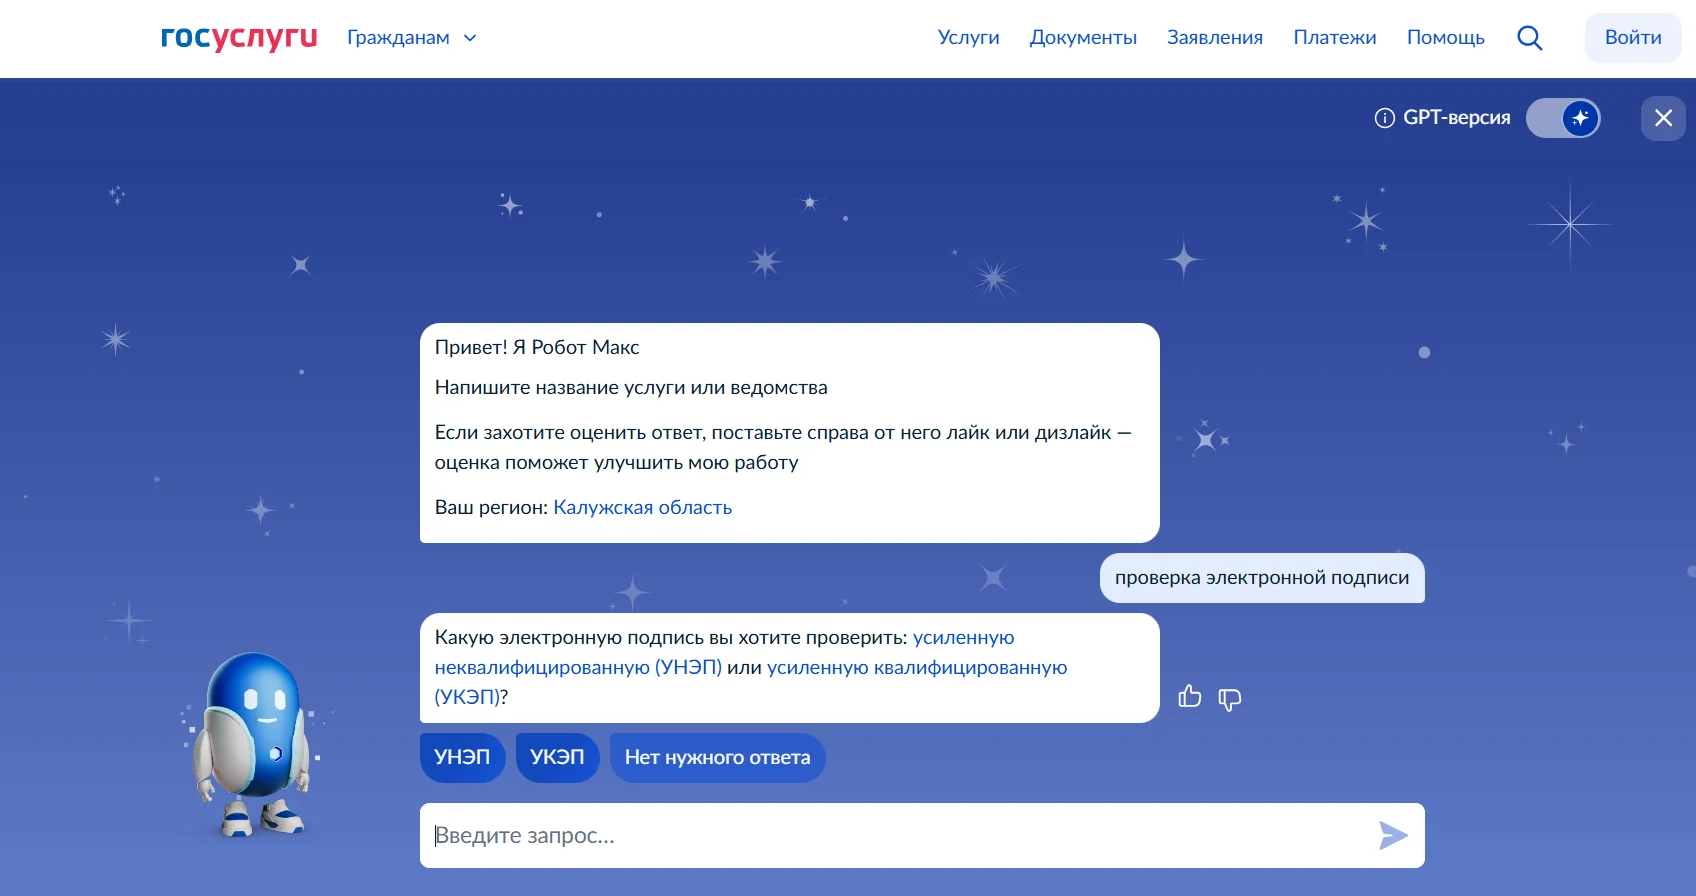The image size is (1696, 896).
Task: Dislike the answer with thumbs down
Action: (1229, 699)
